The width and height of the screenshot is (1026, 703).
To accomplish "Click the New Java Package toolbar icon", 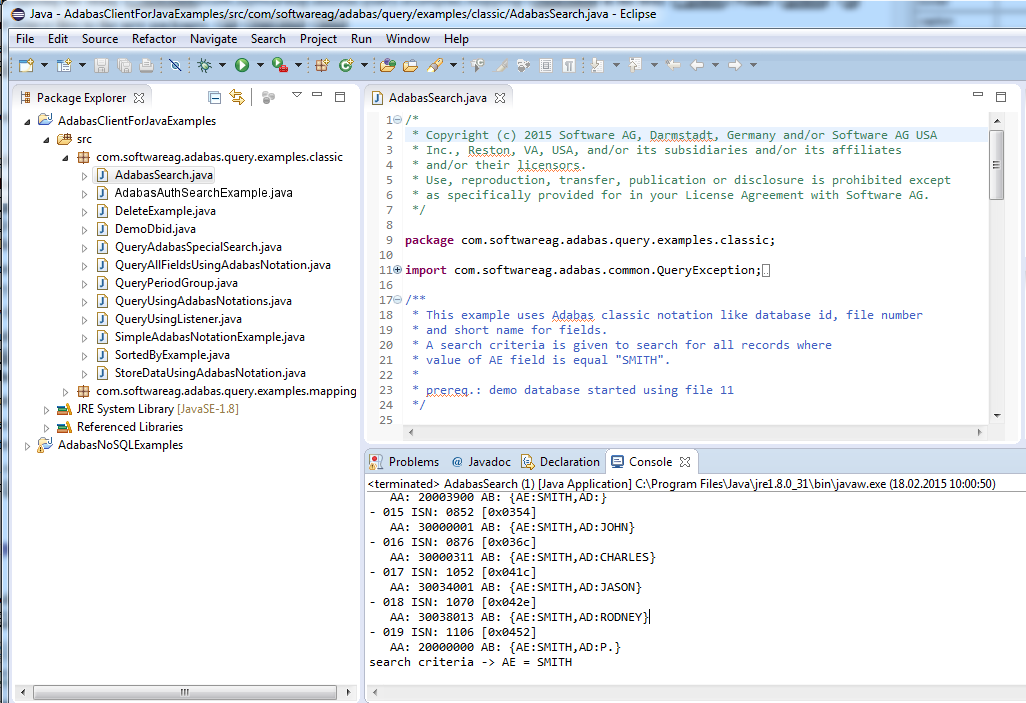I will [322, 66].
